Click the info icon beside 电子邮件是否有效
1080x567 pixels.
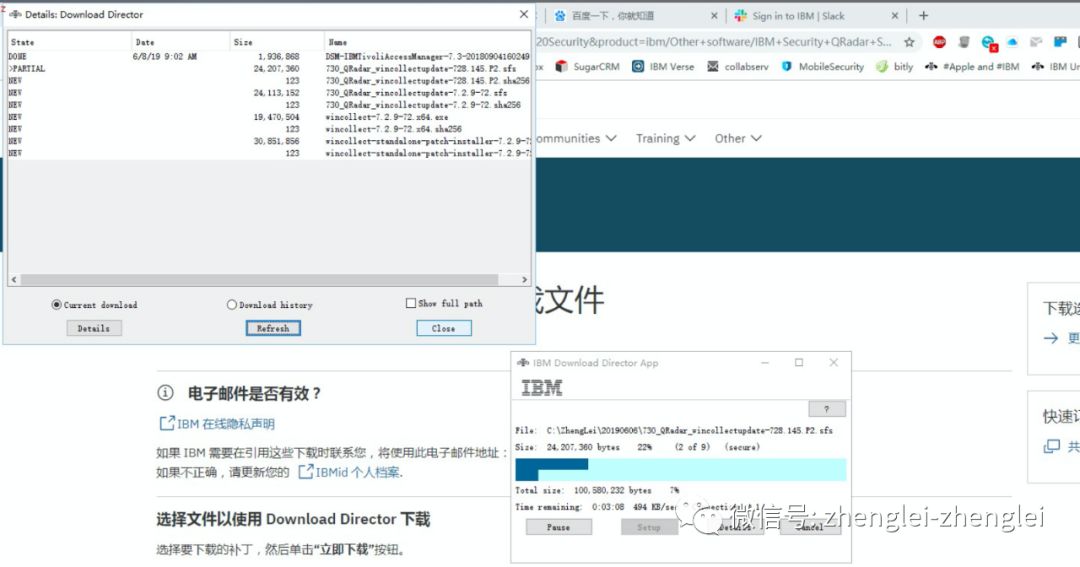[x=165, y=393]
